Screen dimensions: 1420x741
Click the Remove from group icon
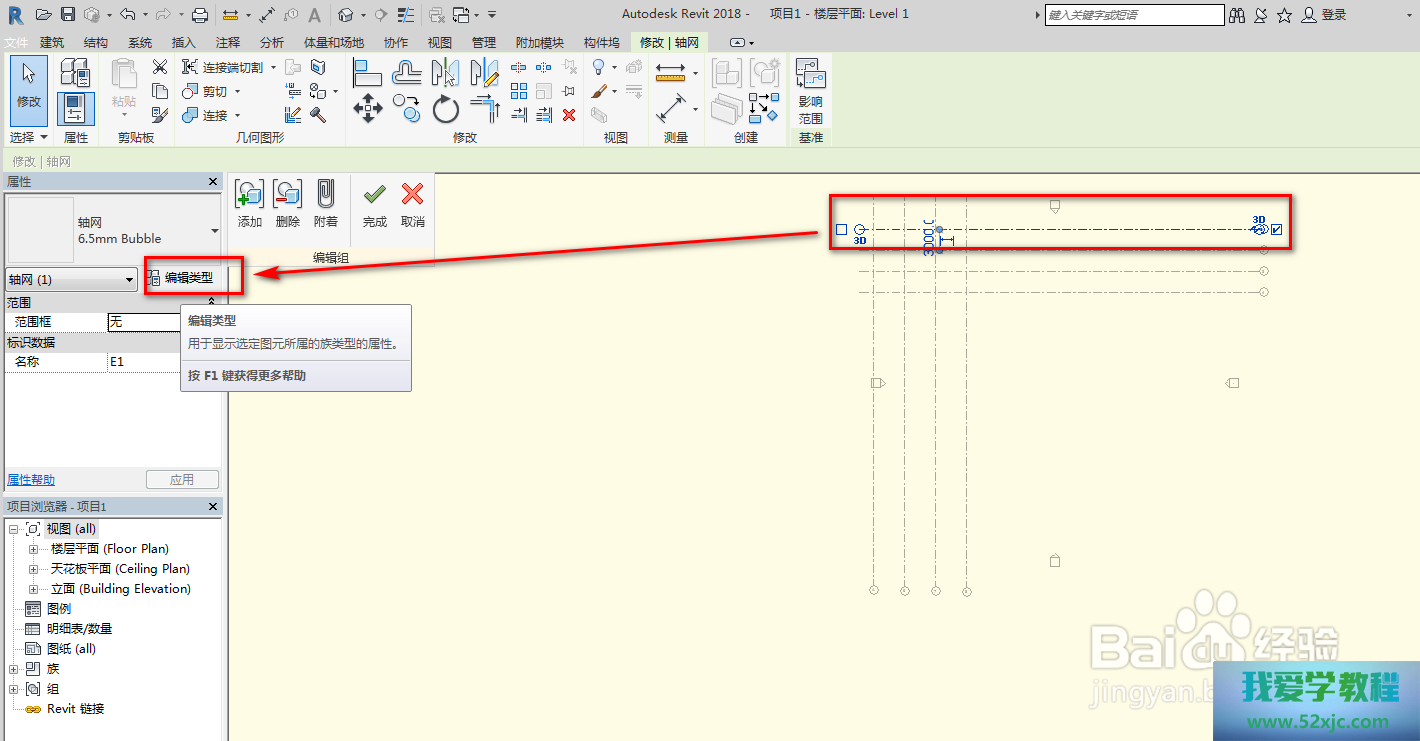(287, 194)
